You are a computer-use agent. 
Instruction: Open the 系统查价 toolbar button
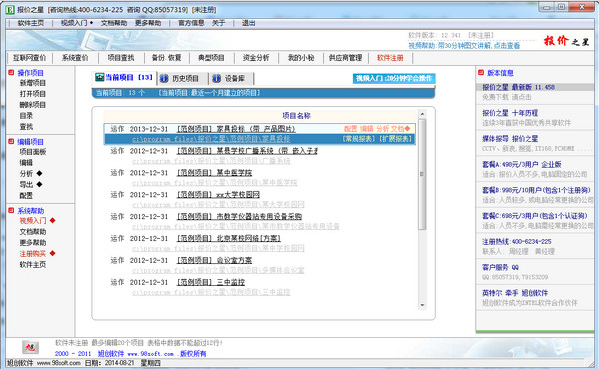(75, 58)
